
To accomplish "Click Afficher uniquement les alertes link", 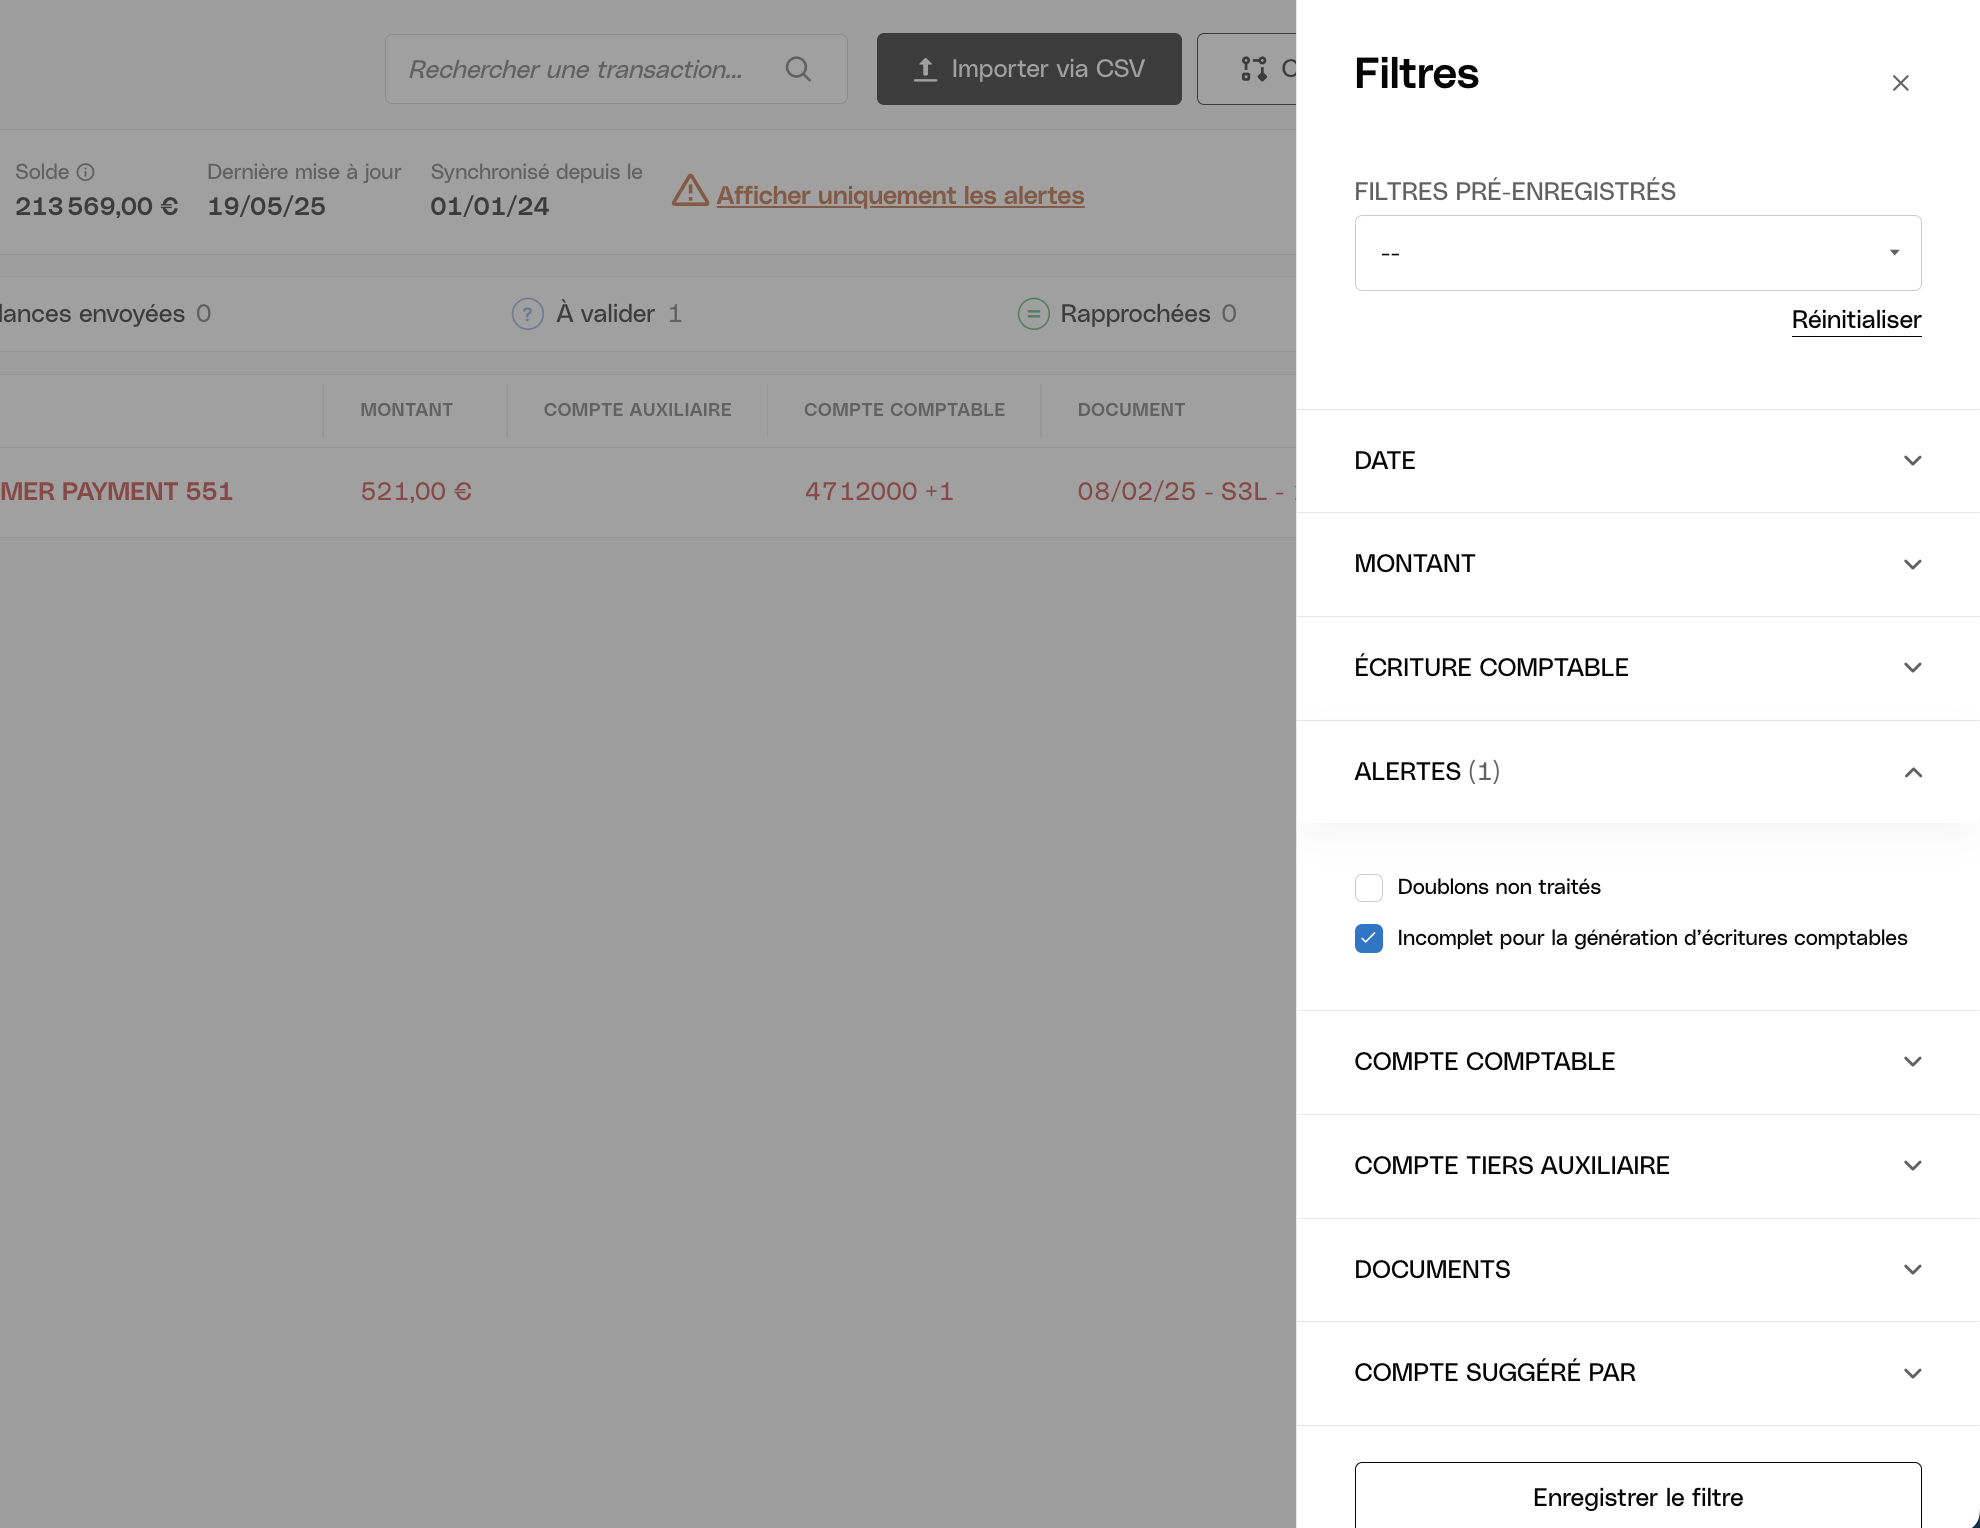I will point(900,195).
